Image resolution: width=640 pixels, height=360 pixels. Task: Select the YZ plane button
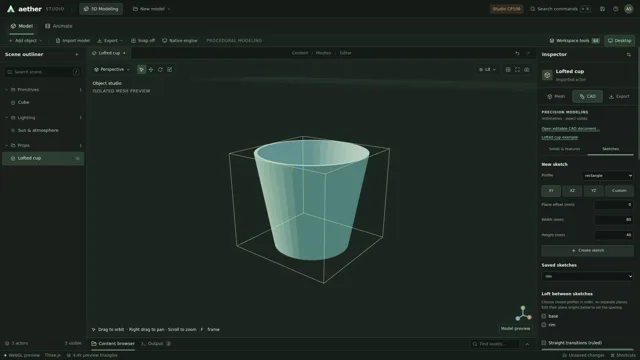click(x=593, y=191)
